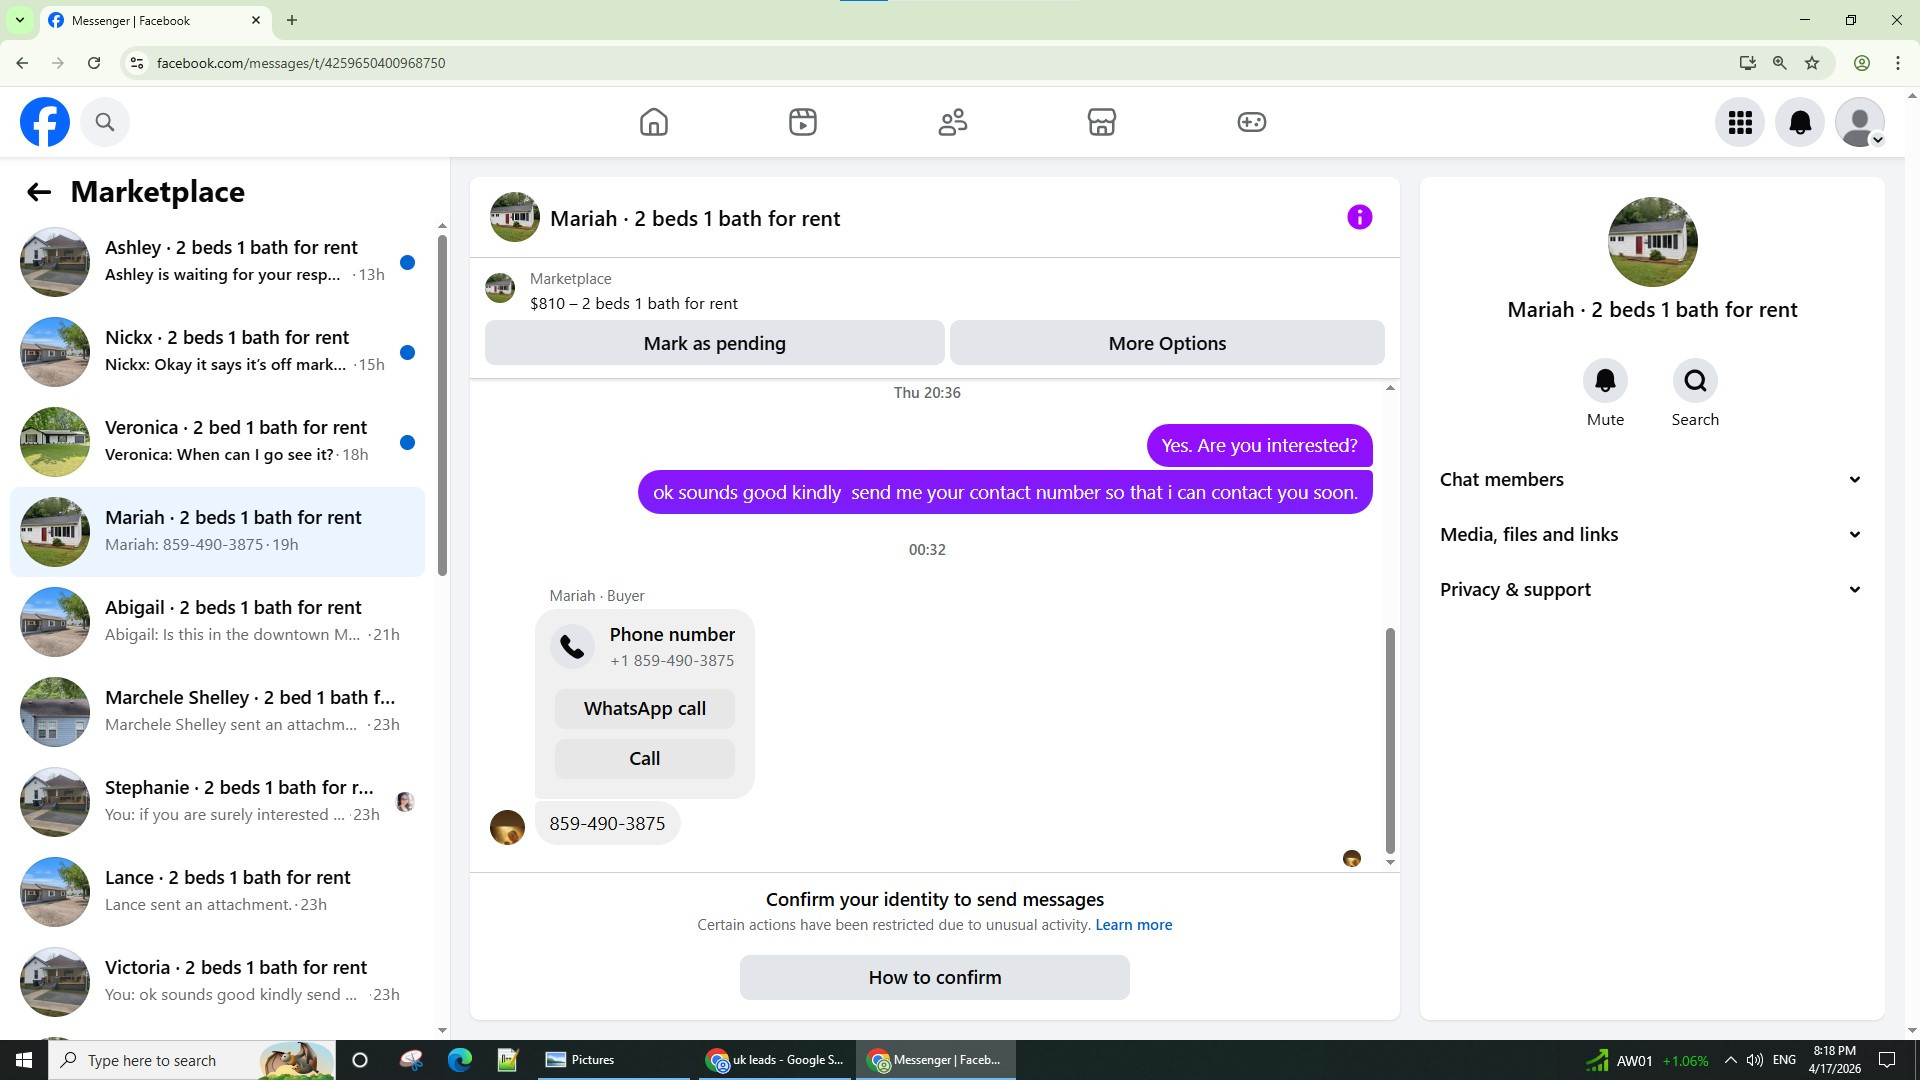Click the chat message scrollbar

pyautogui.click(x=1389, y=740)
